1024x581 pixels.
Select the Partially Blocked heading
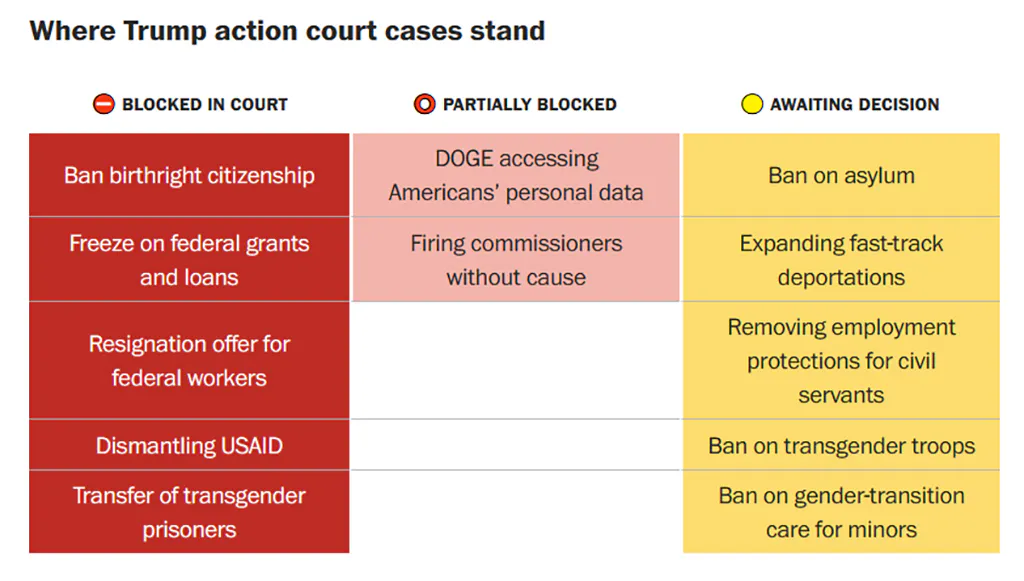[x=529, y=104]
